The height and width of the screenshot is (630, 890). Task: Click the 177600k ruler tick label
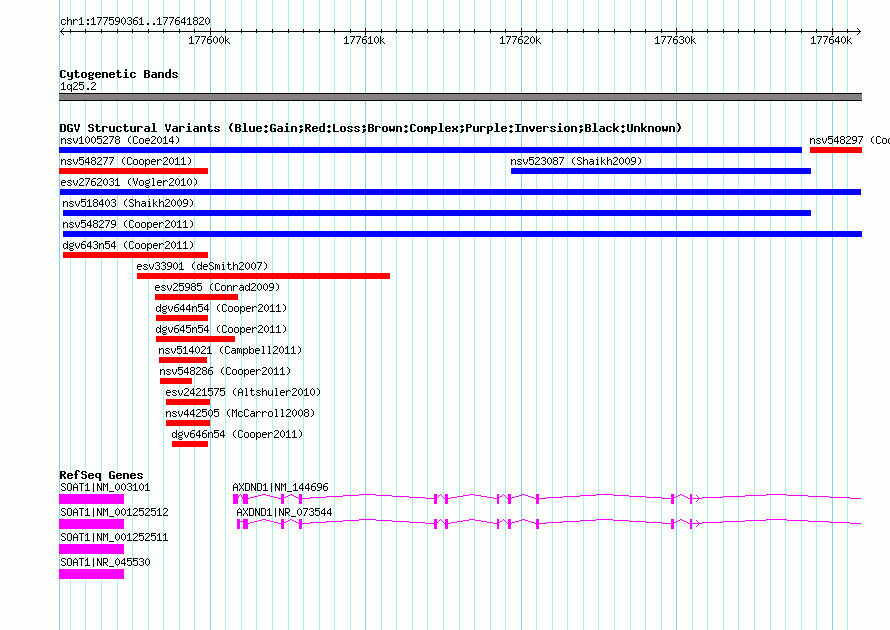tap(209, 40)
